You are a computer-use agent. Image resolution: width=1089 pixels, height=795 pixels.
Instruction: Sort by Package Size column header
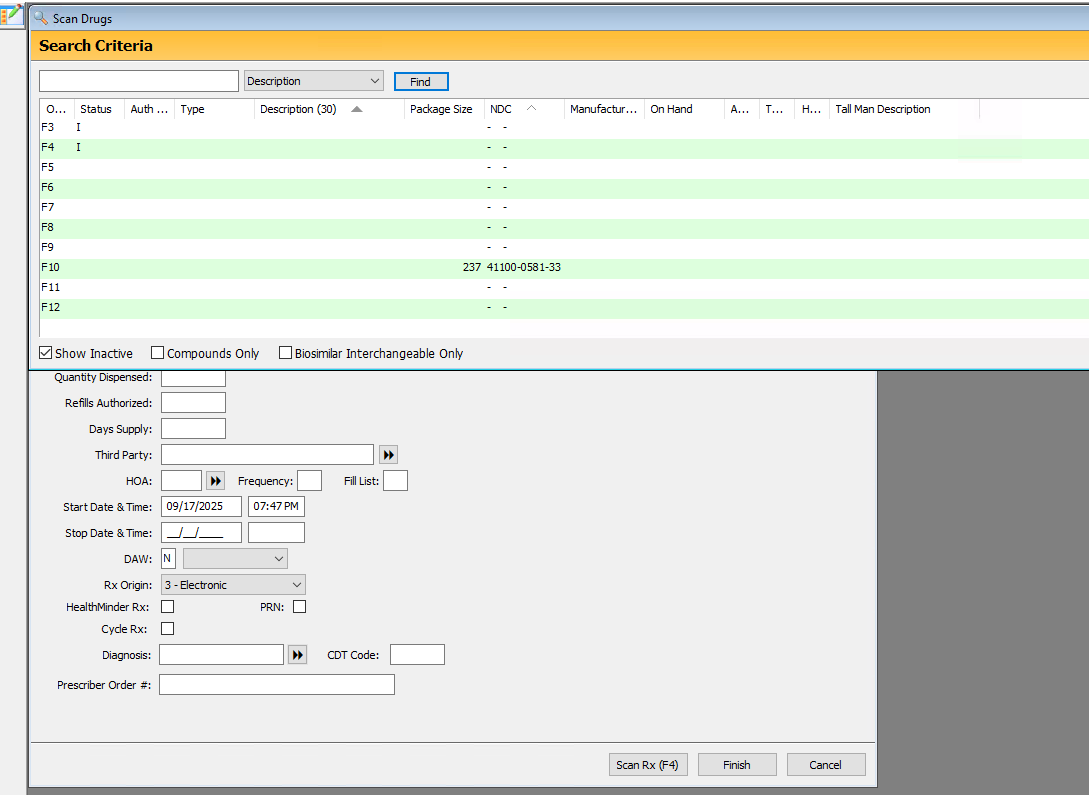click(441, 109)
